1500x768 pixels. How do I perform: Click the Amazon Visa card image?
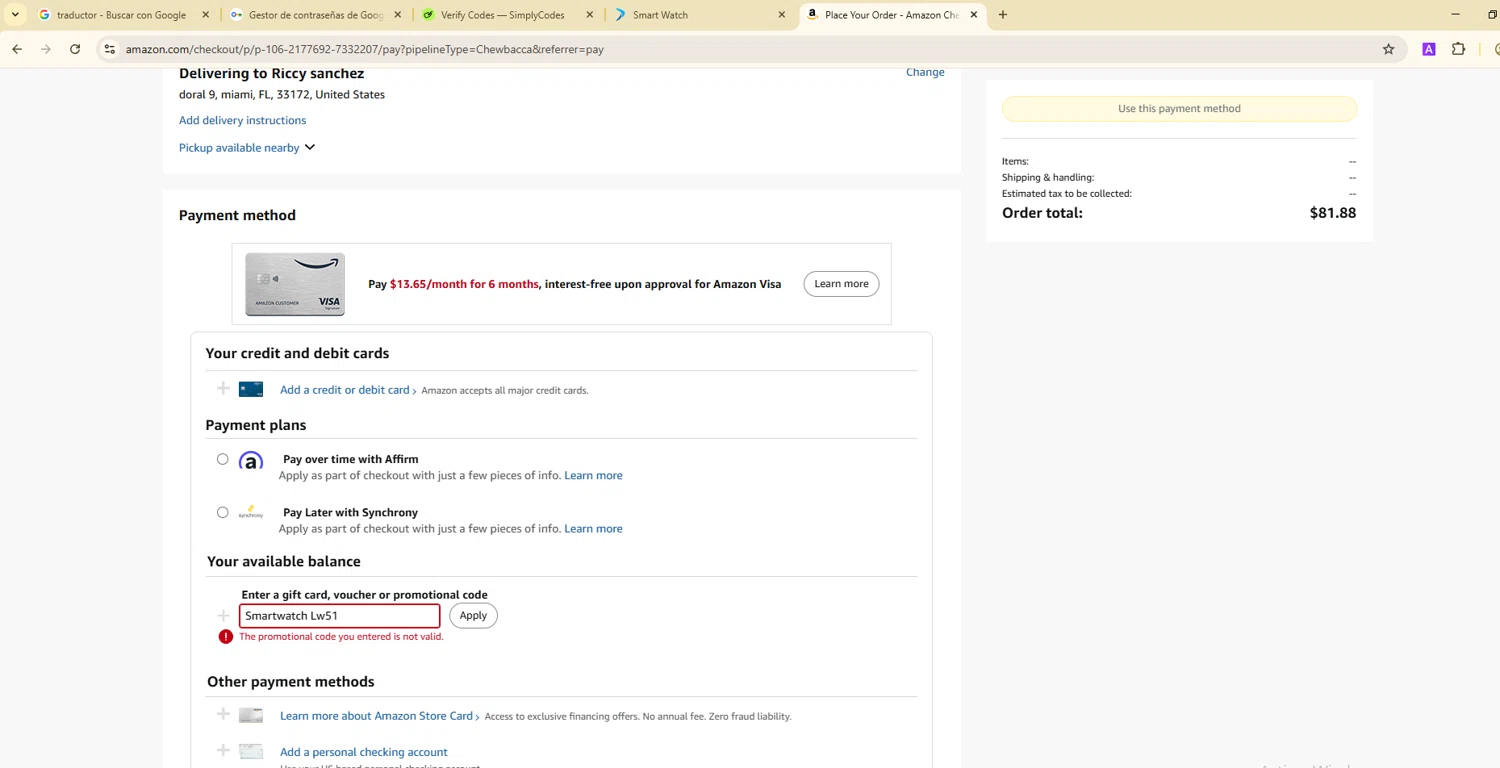pos(295,284)
